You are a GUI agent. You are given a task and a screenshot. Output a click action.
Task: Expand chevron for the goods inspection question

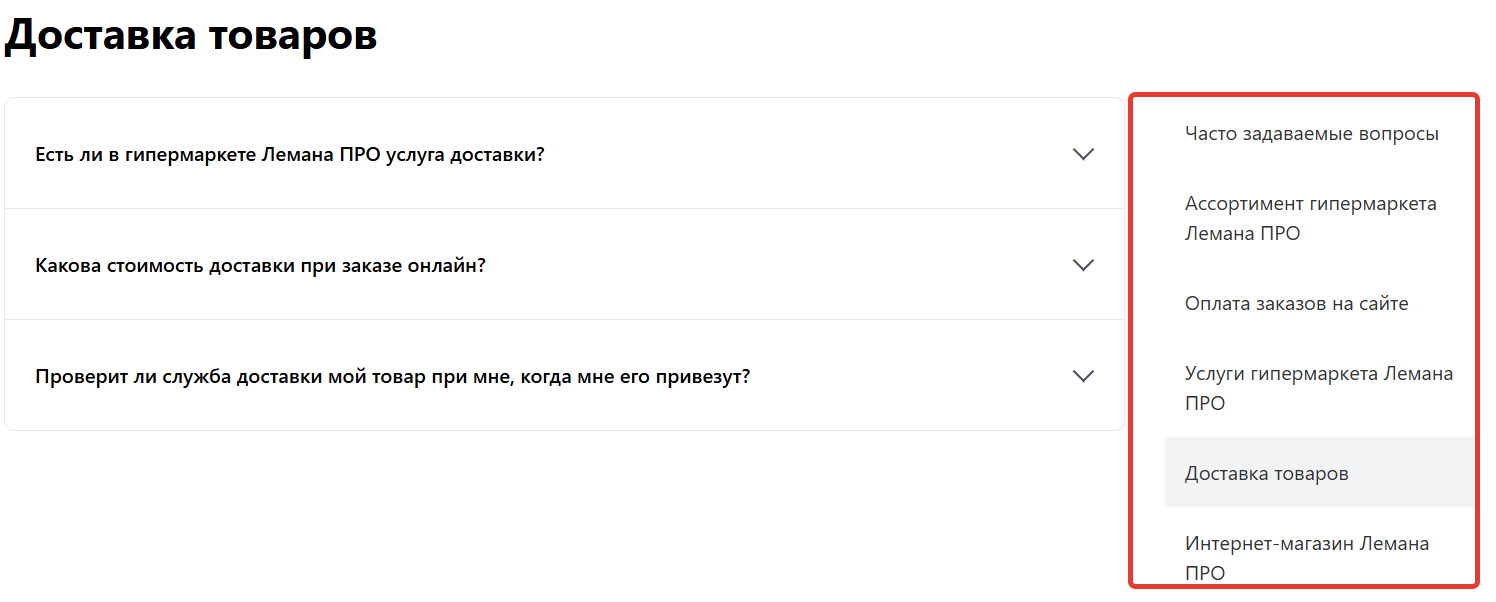1083,376
